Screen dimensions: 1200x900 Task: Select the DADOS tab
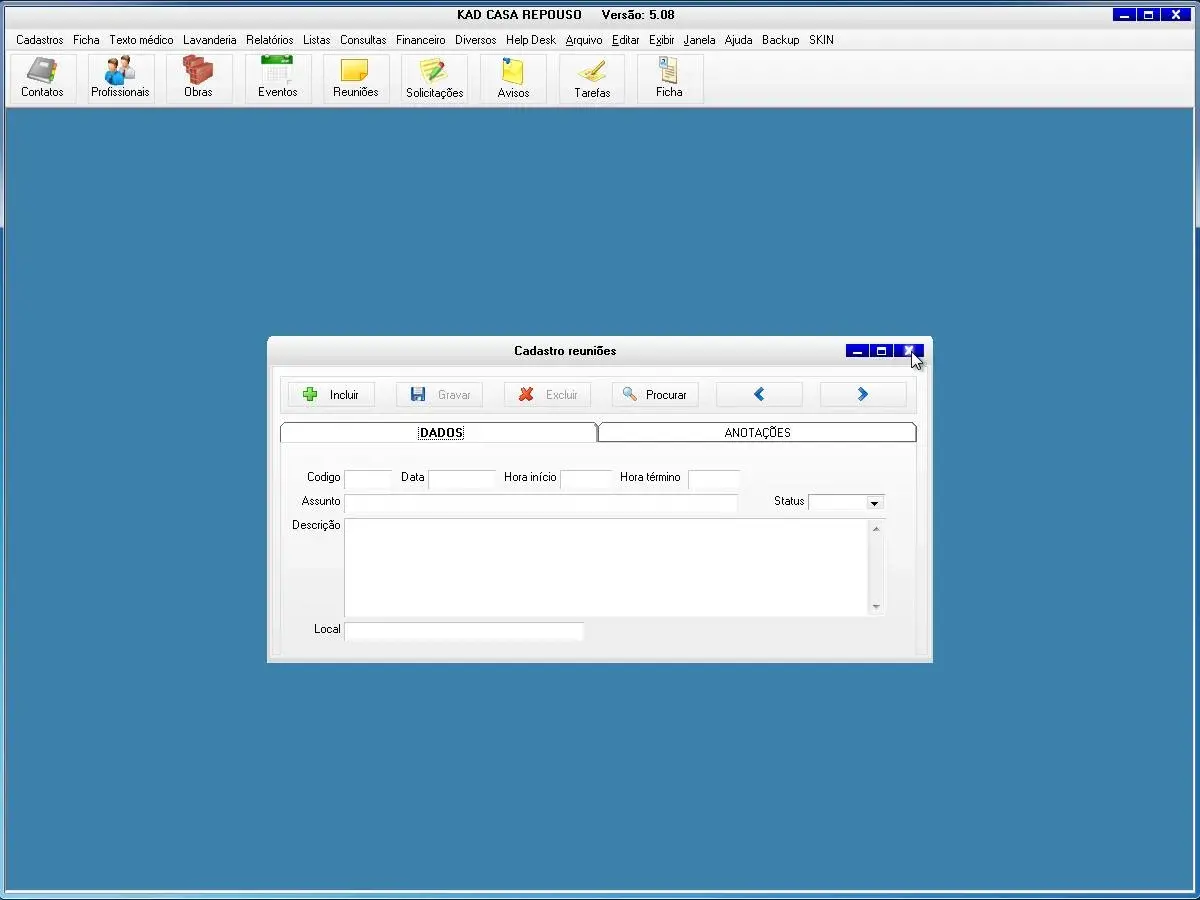click(x=440, y=433)
